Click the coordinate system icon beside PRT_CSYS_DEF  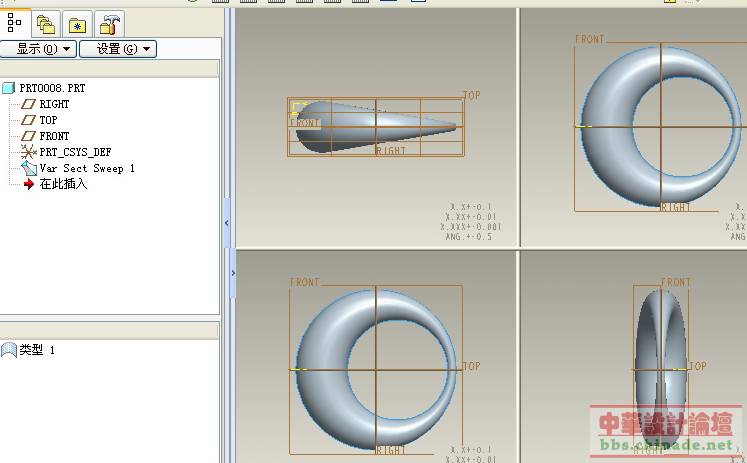tap(29, 152)
